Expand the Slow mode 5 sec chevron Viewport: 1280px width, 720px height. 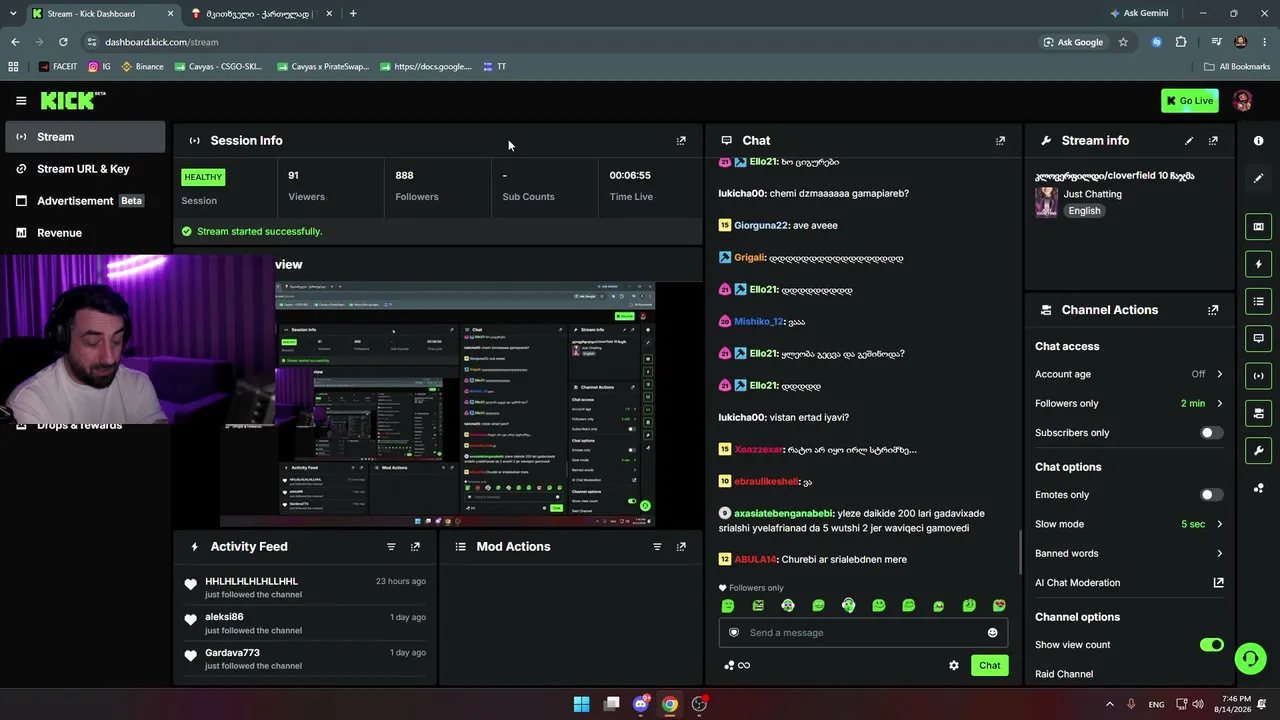pyautogui.click(x=1219, y=524)
